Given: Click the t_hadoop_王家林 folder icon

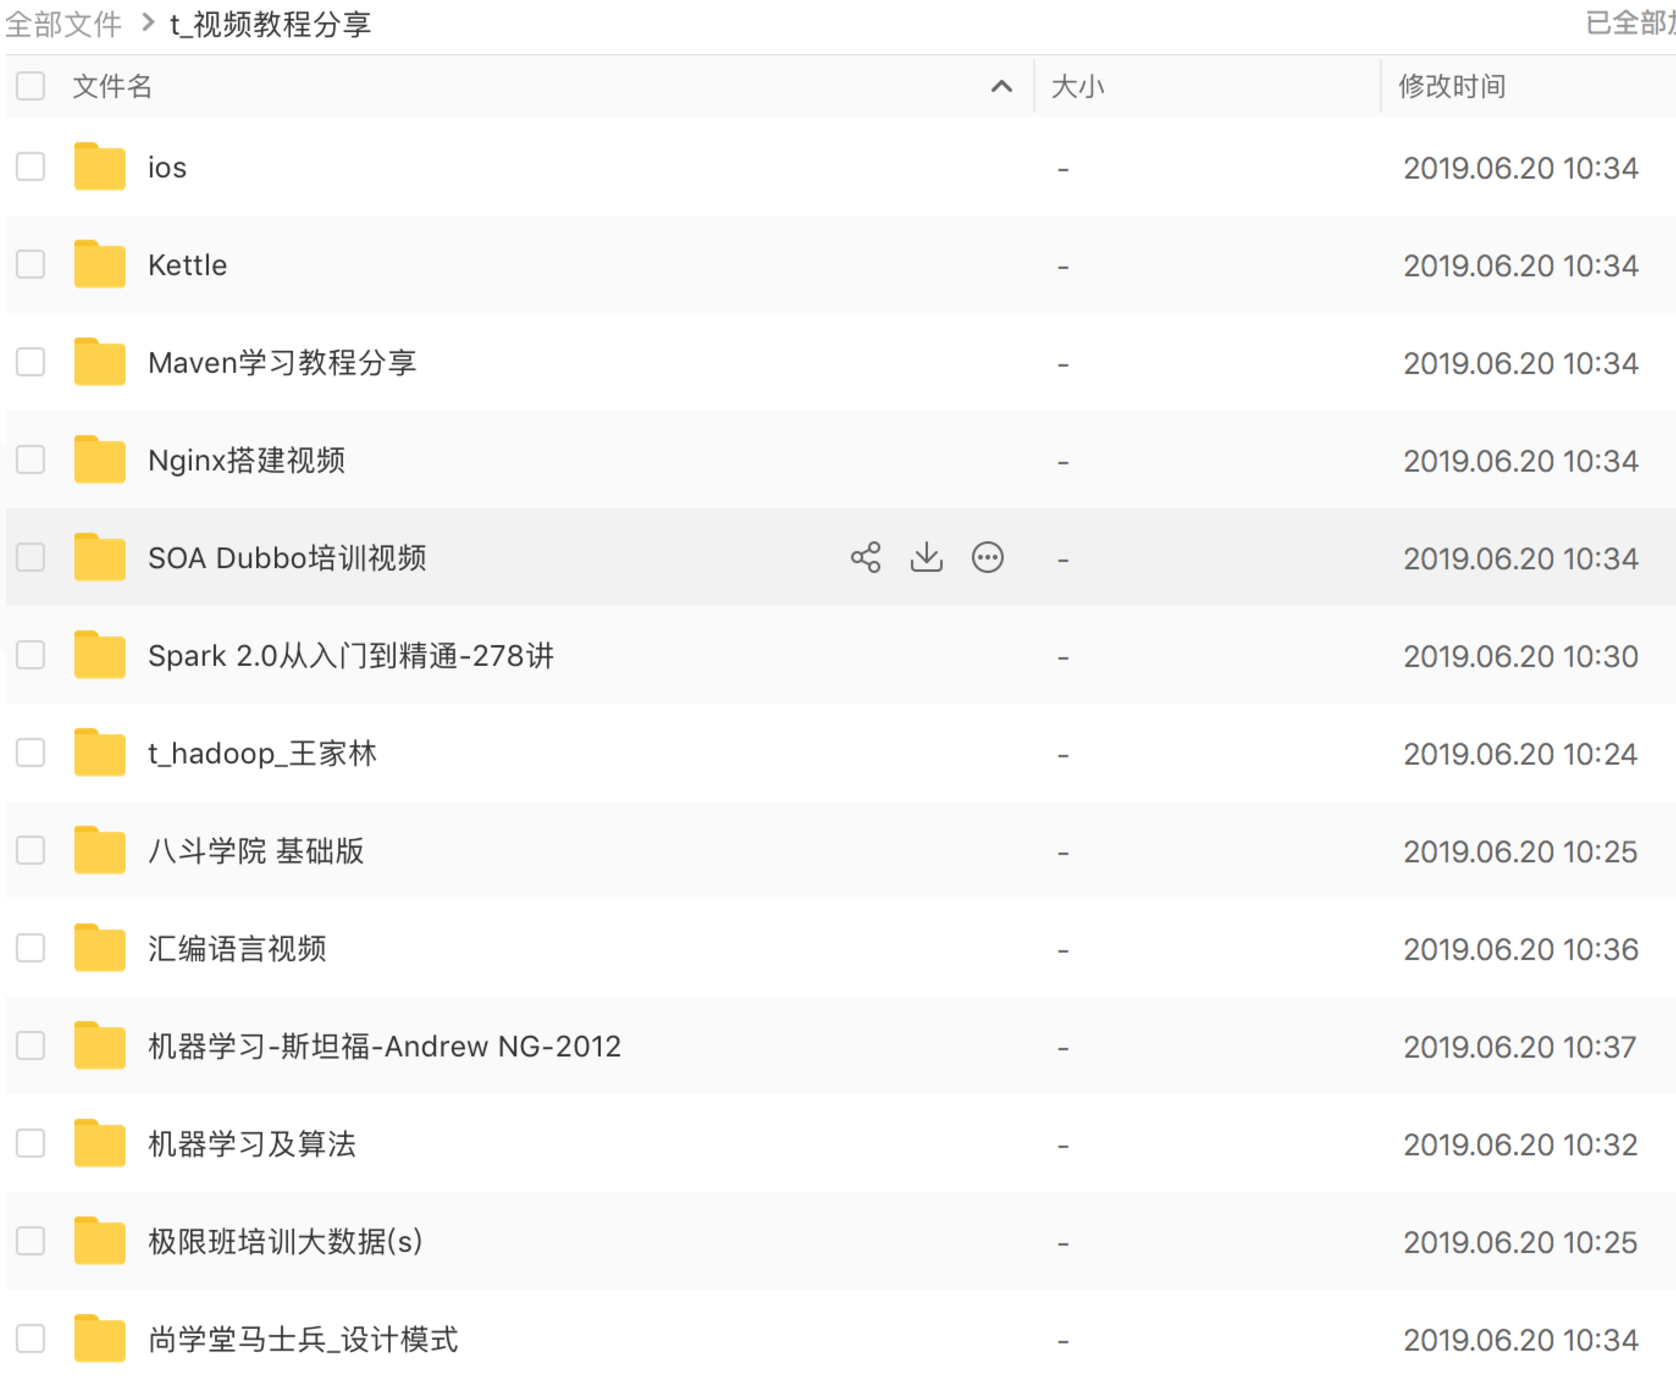Looking at the screenshot, I should (x=100, y=752).
